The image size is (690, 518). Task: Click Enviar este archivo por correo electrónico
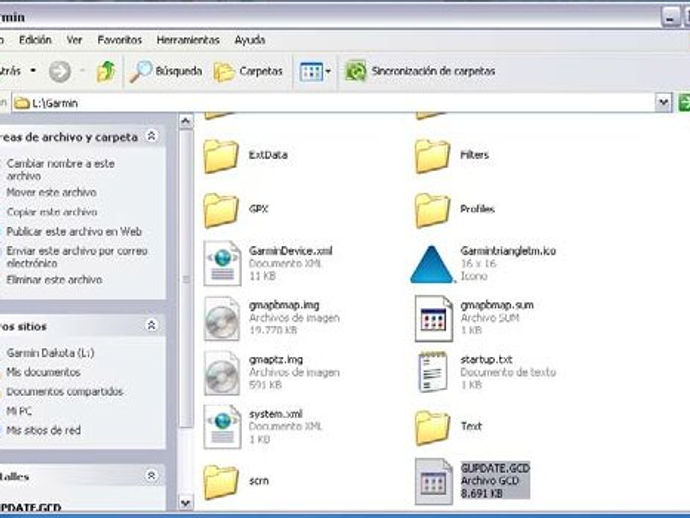point(77,257)
